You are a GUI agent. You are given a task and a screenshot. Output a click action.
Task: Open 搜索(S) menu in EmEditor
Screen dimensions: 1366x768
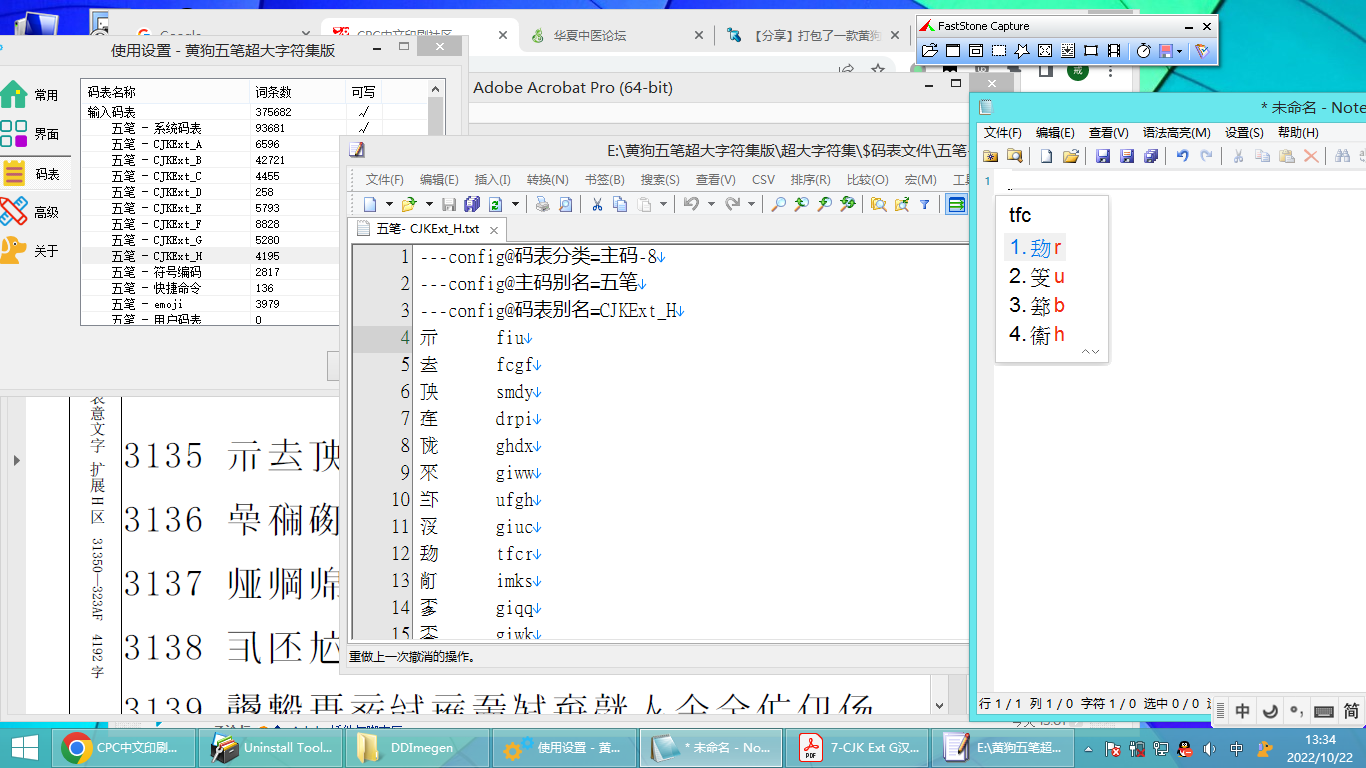(660, 180)
